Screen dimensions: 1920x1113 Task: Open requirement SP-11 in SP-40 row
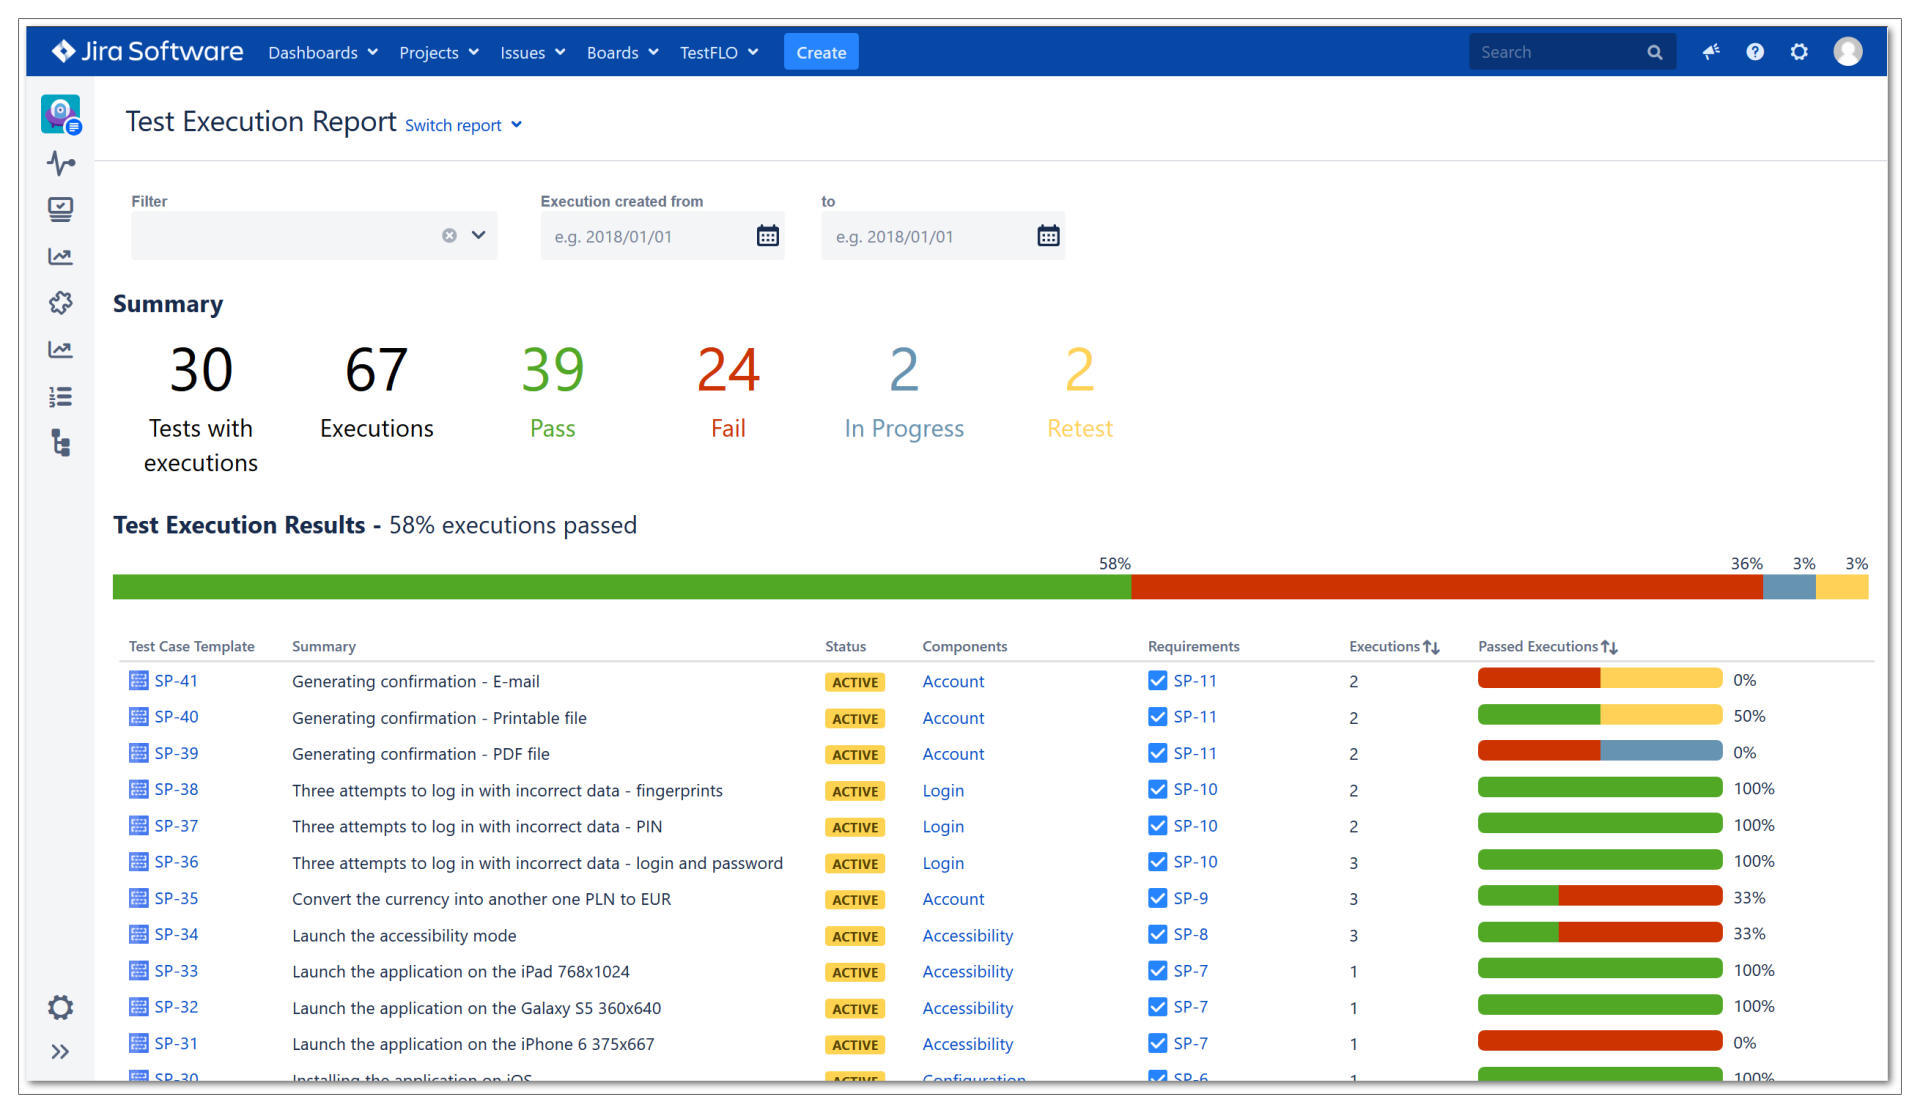coord(1195,717)
